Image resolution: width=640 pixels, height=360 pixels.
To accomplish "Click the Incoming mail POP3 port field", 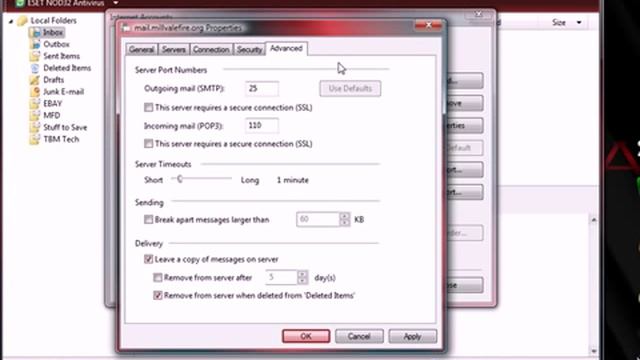I will pos(262,125).
